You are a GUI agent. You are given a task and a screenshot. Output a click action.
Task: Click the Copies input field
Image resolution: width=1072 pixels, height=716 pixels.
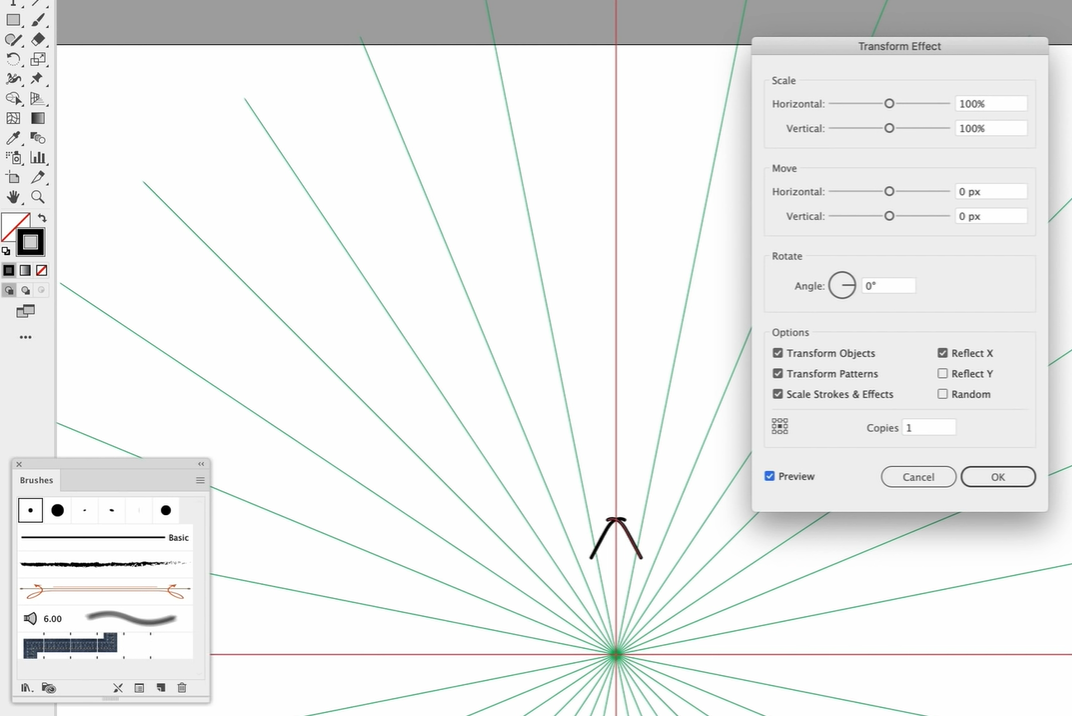click(x=929, y=428)
